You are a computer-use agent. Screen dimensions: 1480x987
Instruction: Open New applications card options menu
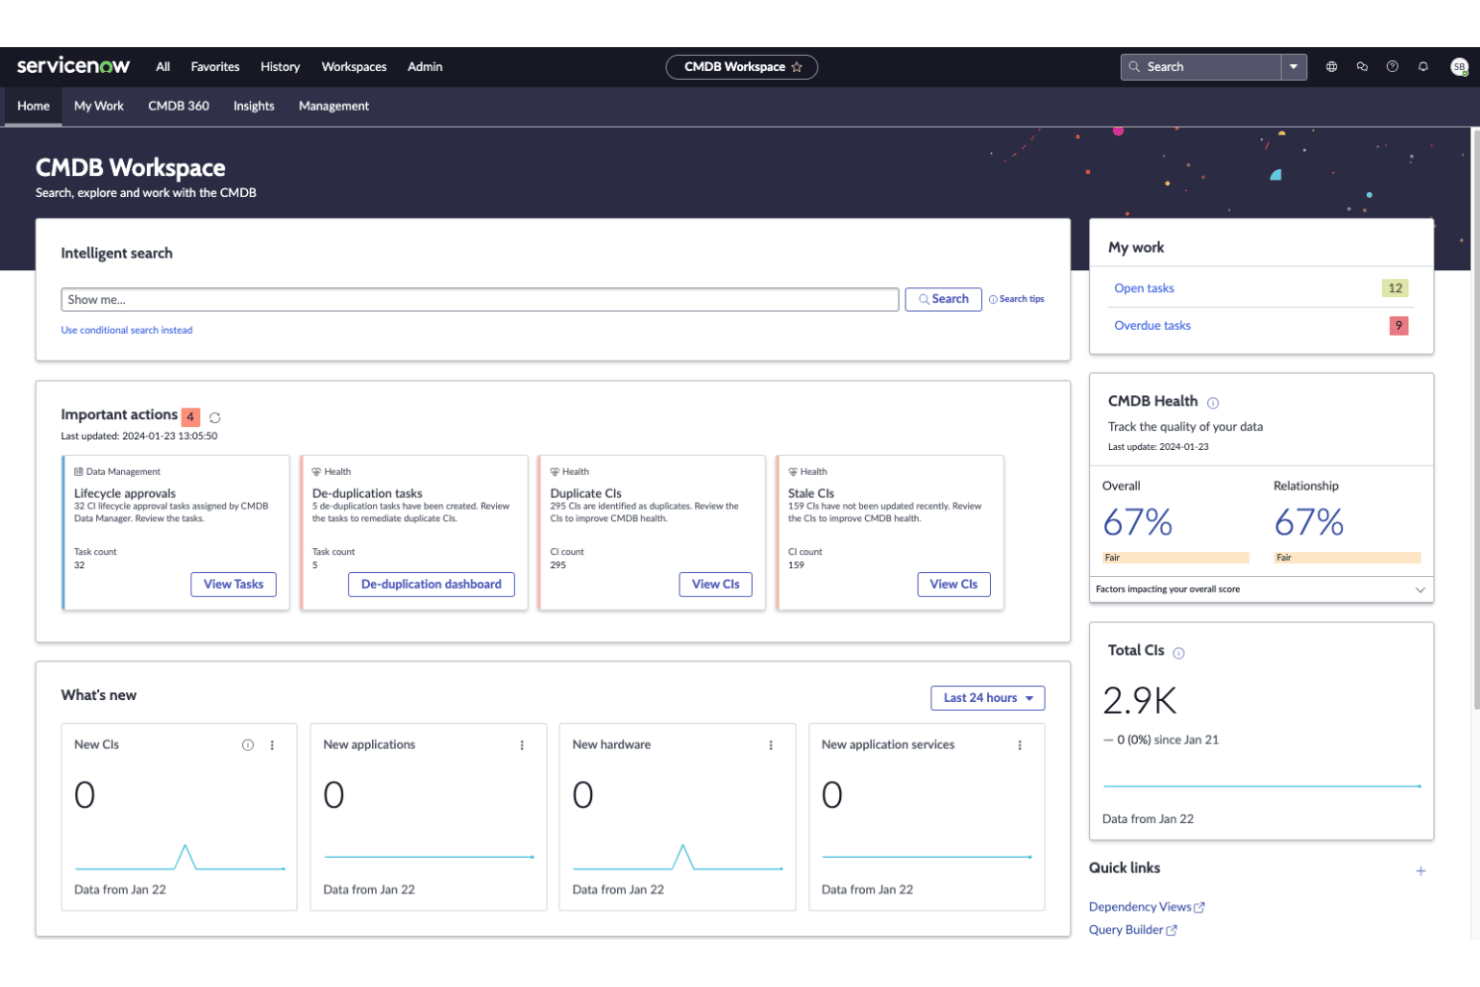[x=522, y=745]
